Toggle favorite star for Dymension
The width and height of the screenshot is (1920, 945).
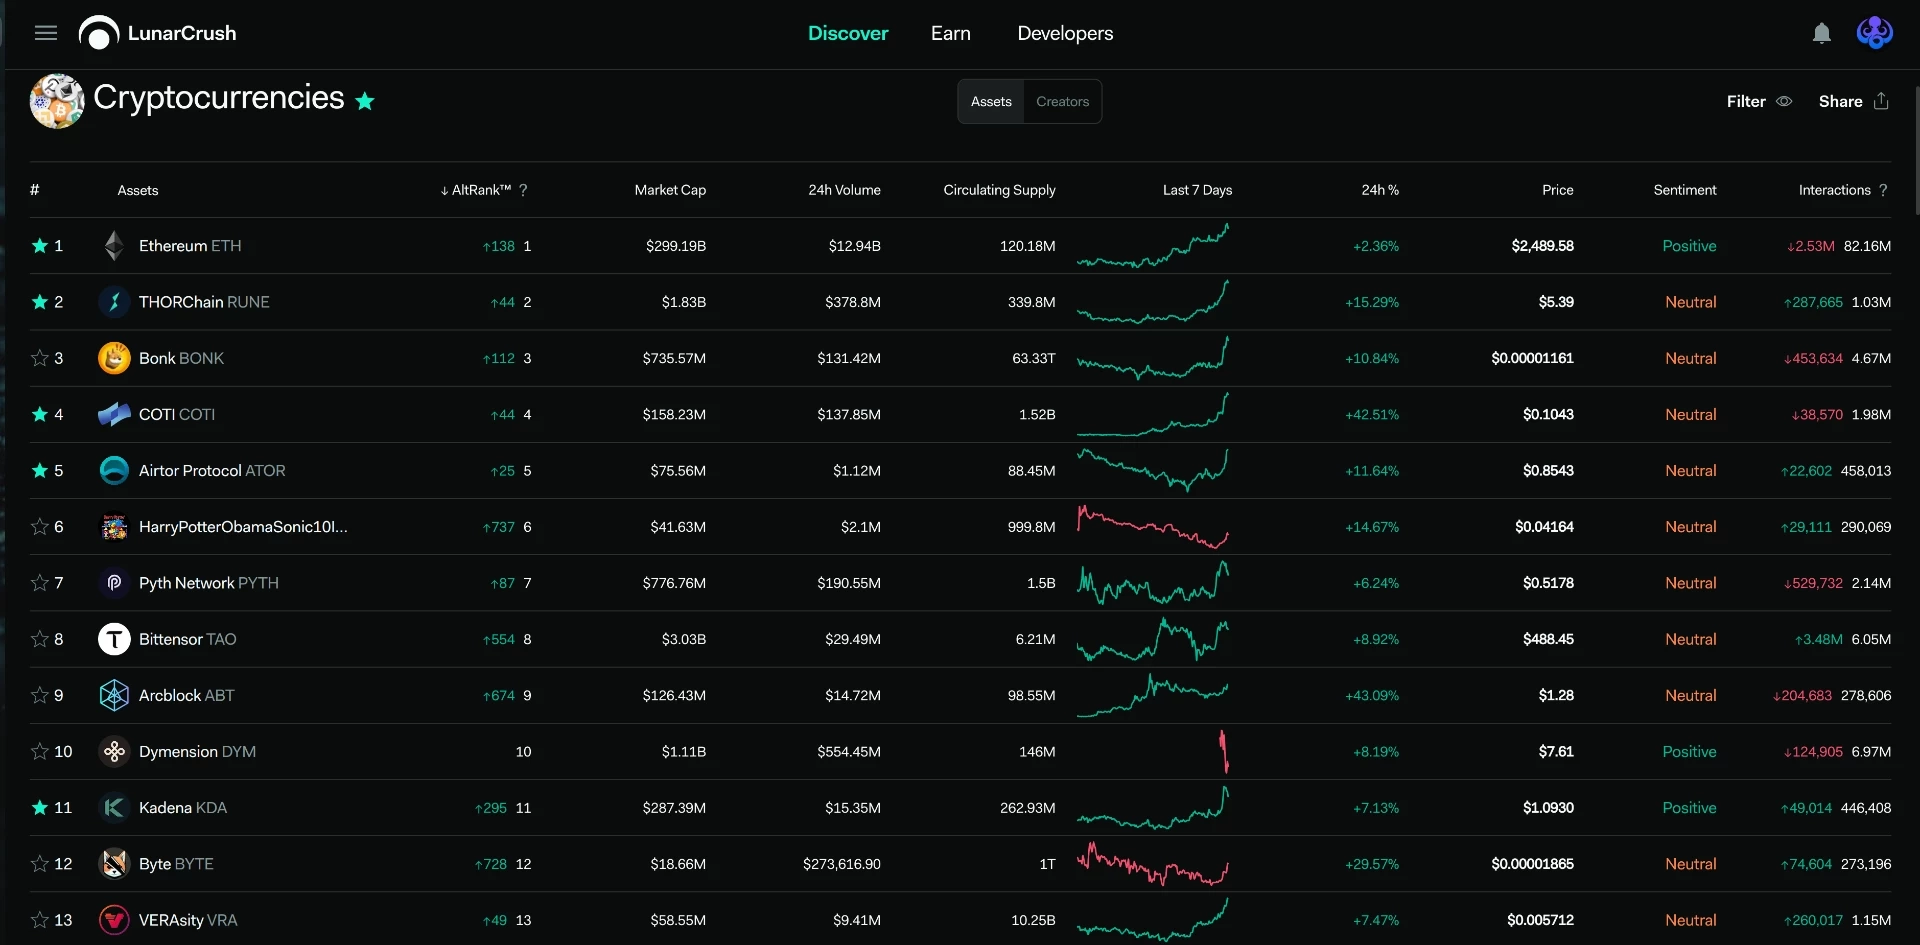(40, 751)
